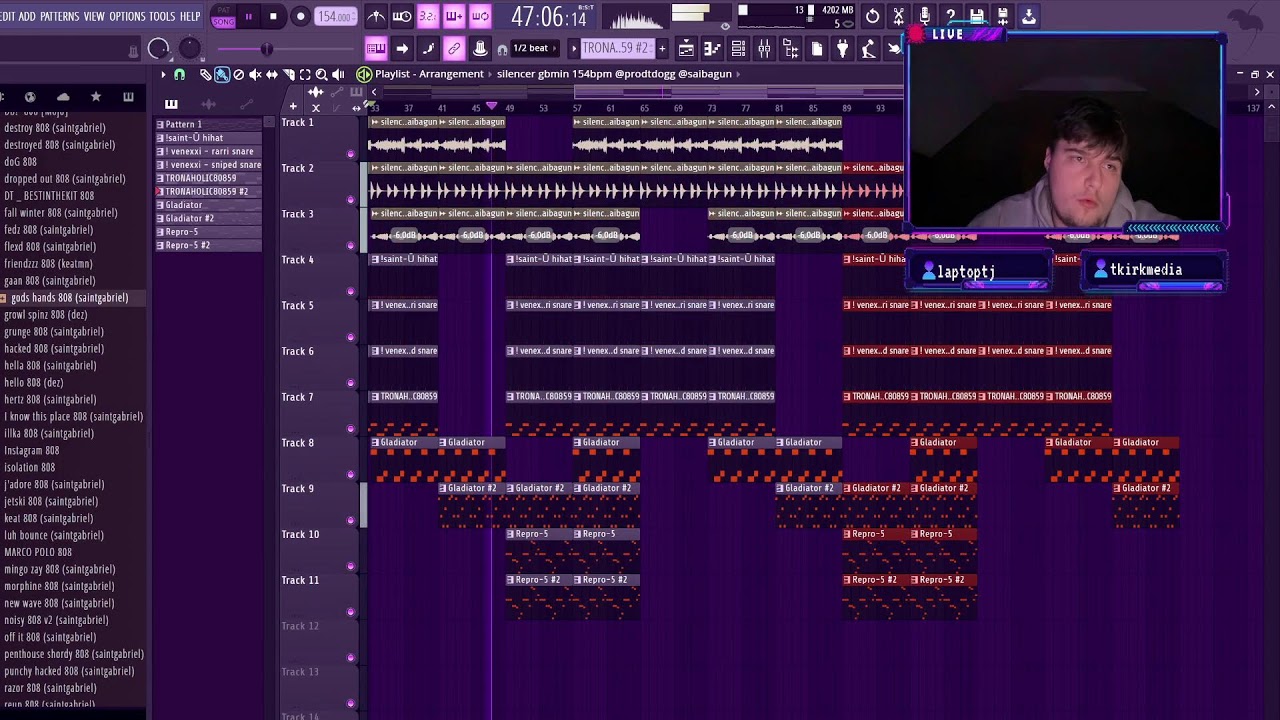Open the EDIT menu
This screenshot has width=1280, height=720.
pos(7,17)
